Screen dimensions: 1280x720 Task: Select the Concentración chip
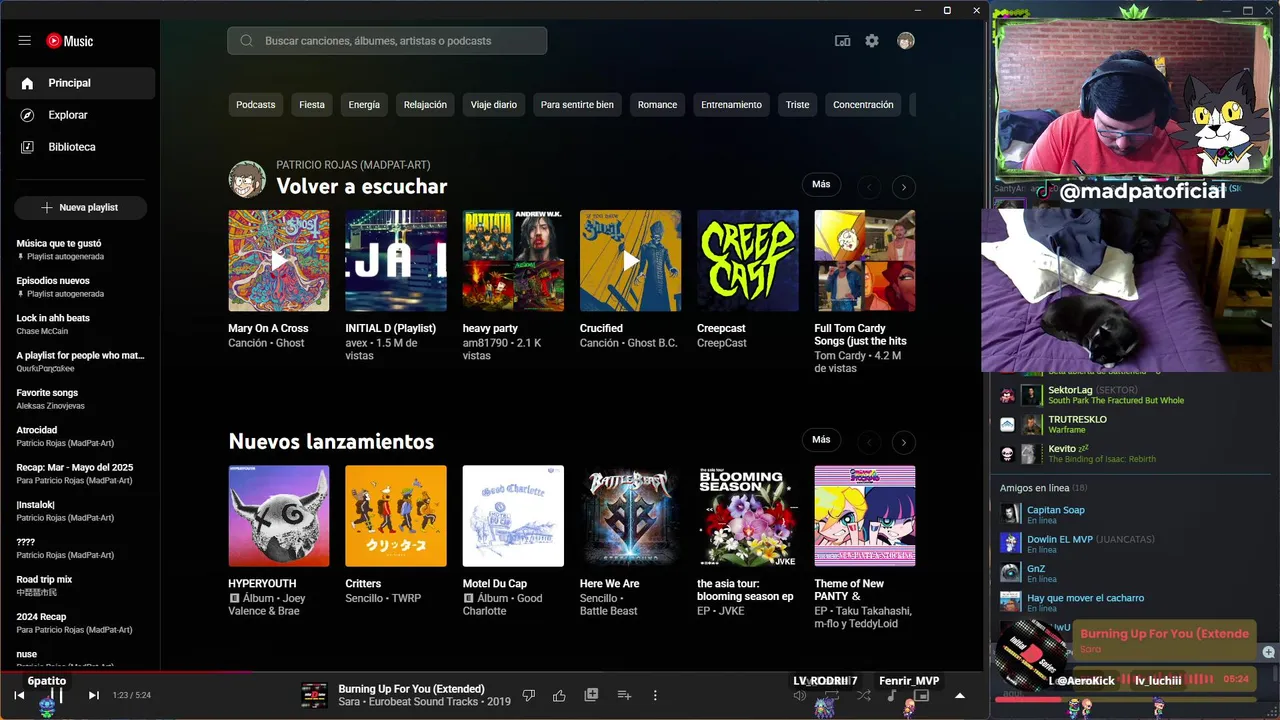click(863, 105)
